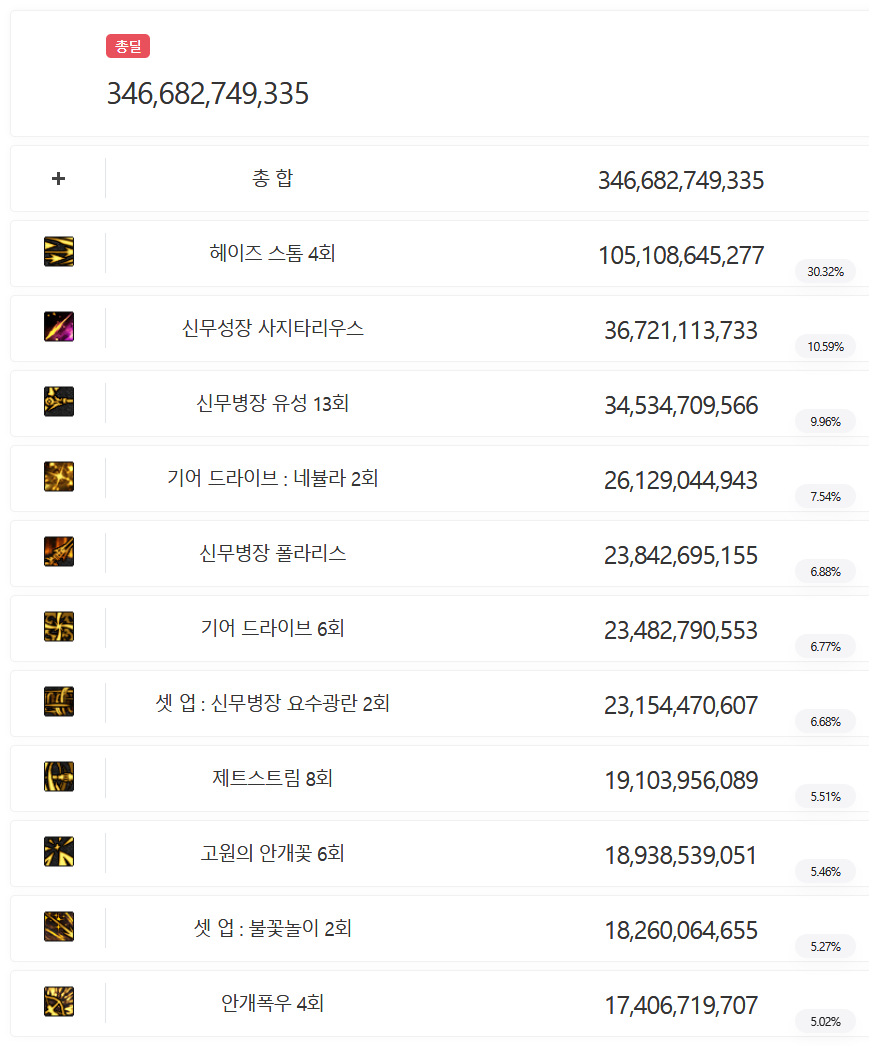
Task: Click the 셋 업 : 신무병장 요수광란 icon
Action: tap(59, 702)
